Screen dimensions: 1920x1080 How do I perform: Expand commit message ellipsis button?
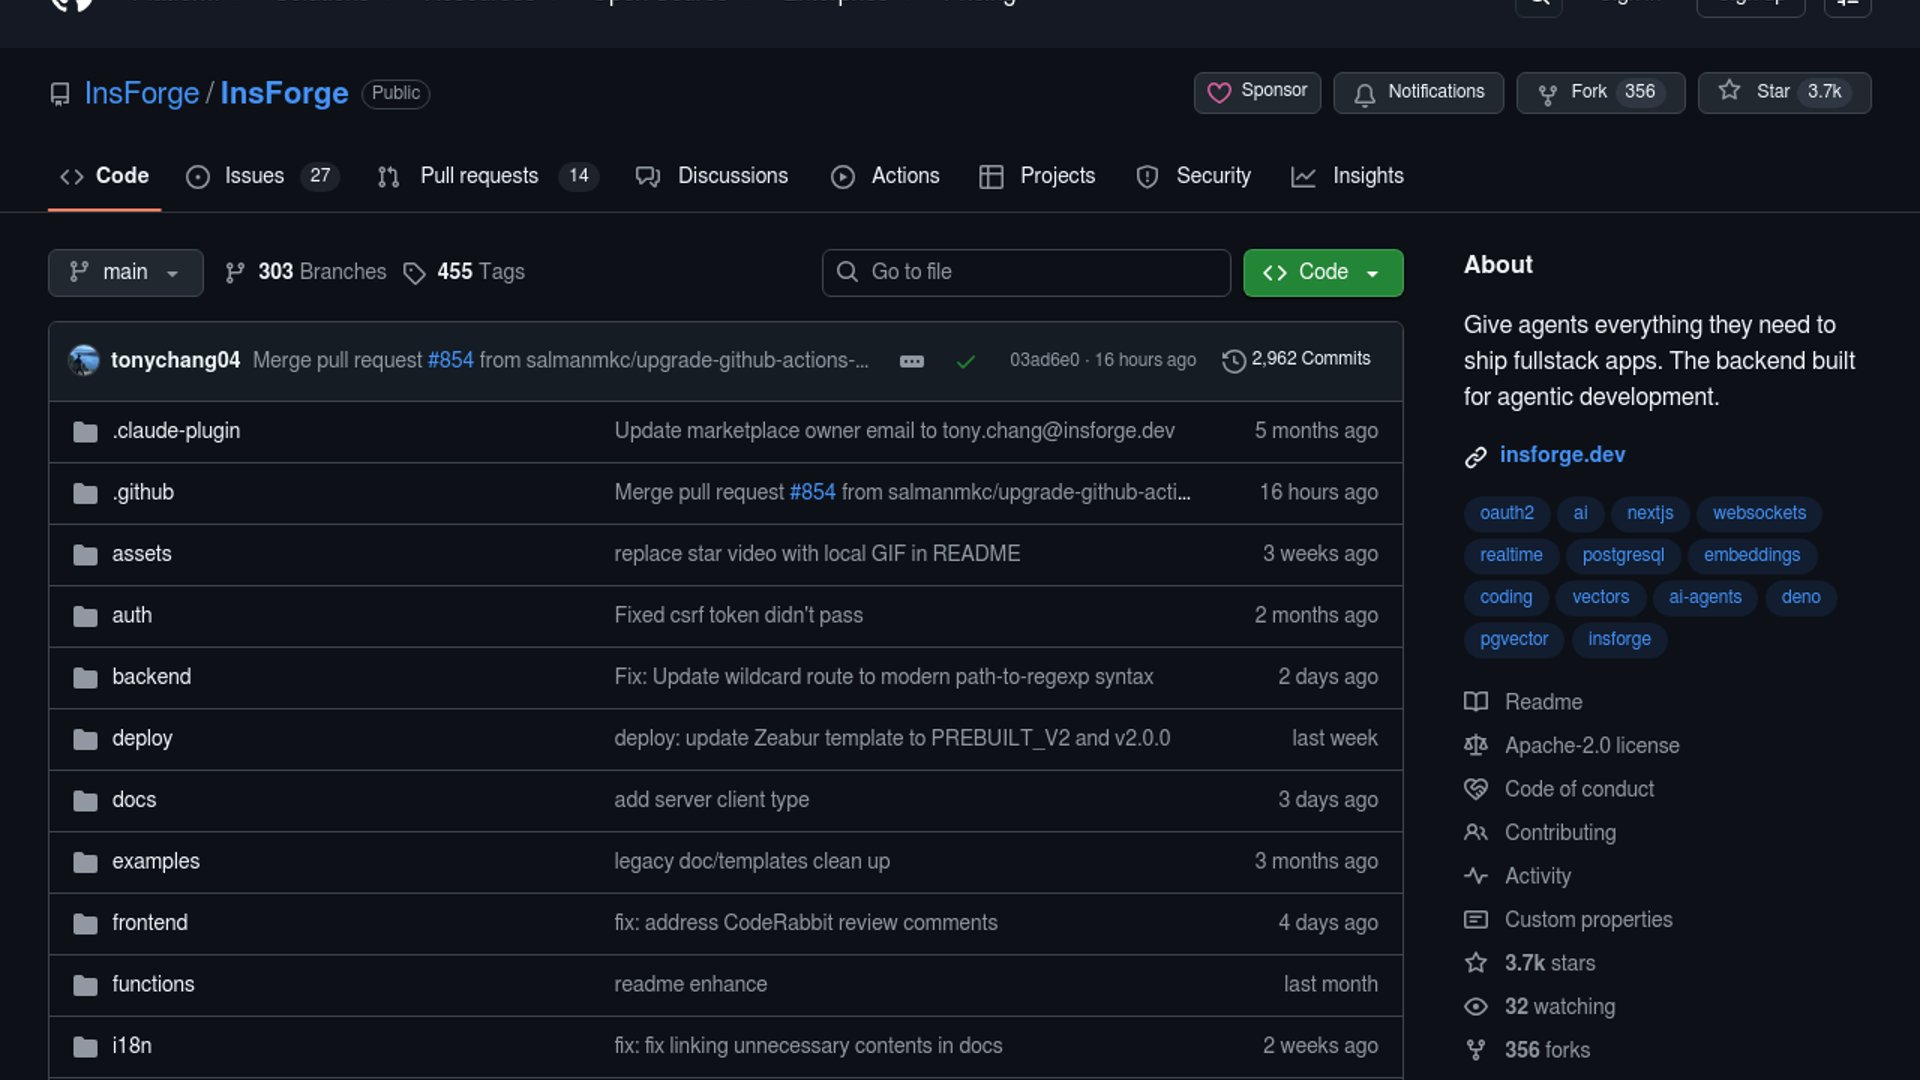pos(911,361)
